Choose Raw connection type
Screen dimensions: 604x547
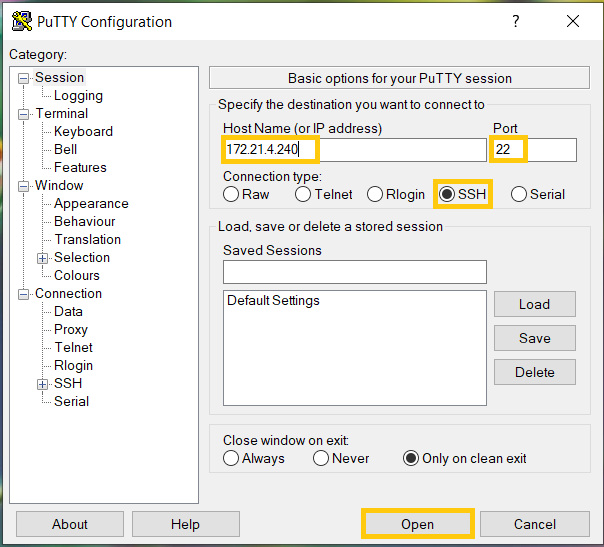[x=231, y=194]
